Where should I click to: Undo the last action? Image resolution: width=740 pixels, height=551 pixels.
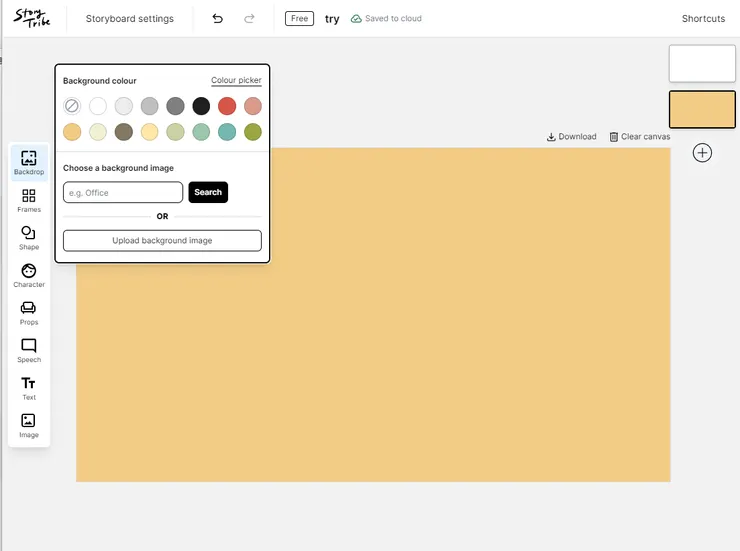(x=218, y=18)
